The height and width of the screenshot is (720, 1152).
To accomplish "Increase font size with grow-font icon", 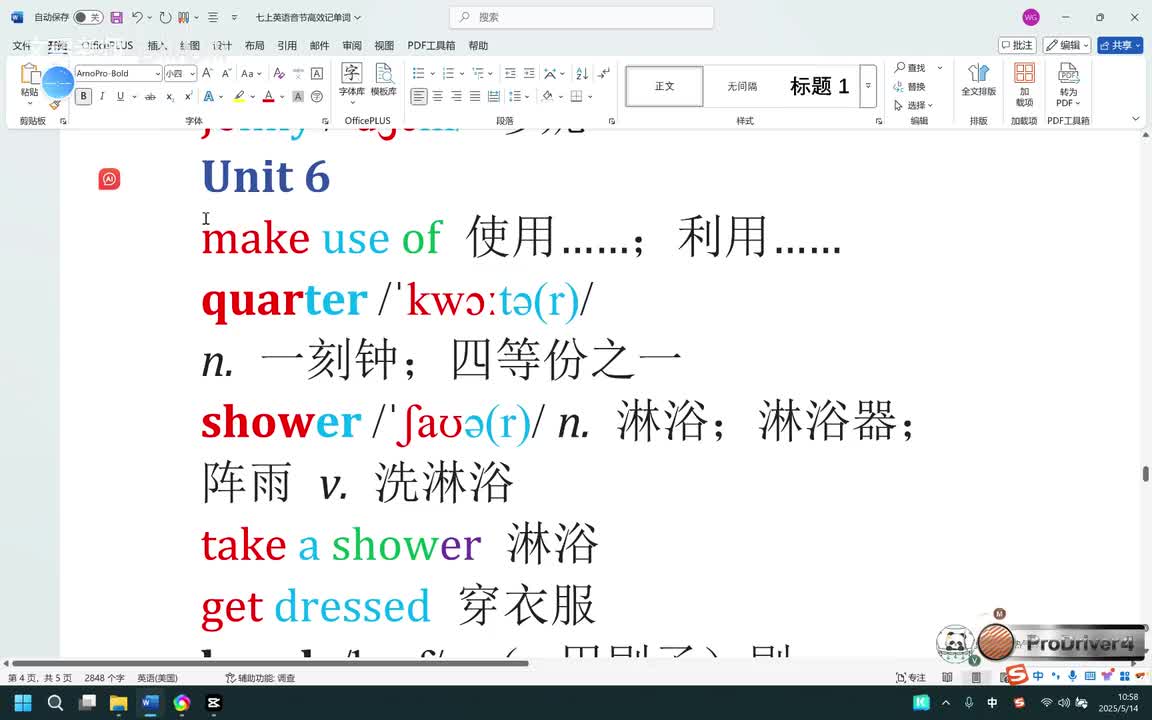I will pos(208,73).
